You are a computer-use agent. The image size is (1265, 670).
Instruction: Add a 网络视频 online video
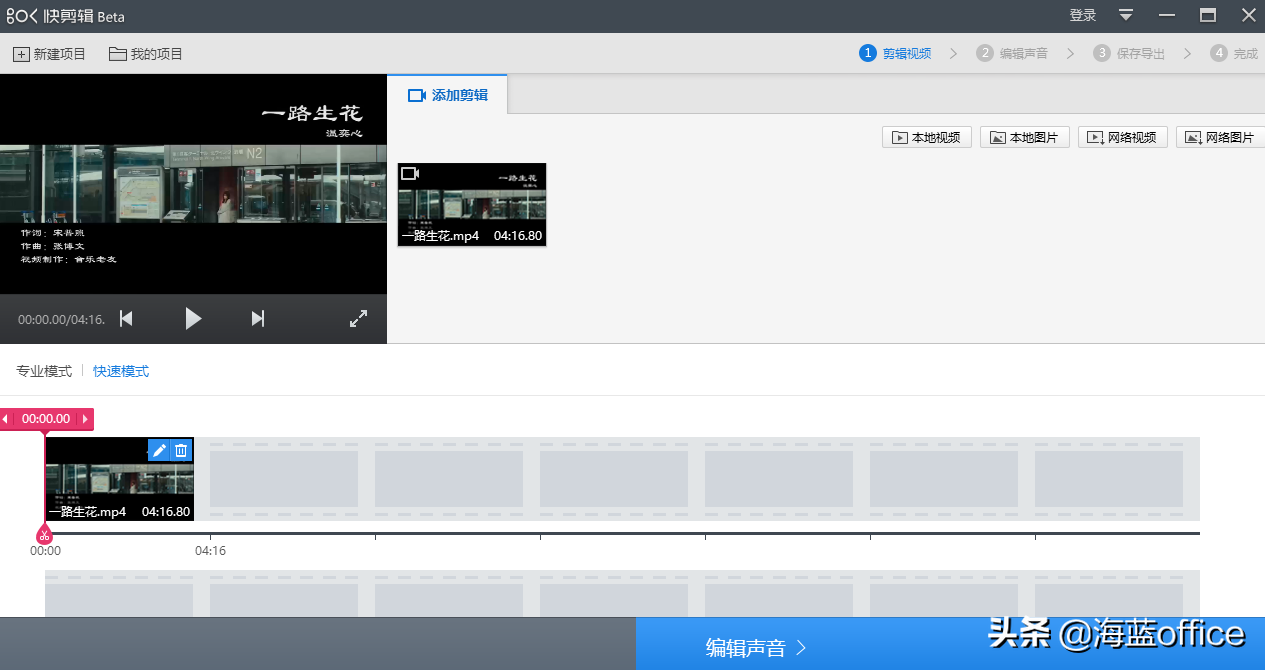1123,137
